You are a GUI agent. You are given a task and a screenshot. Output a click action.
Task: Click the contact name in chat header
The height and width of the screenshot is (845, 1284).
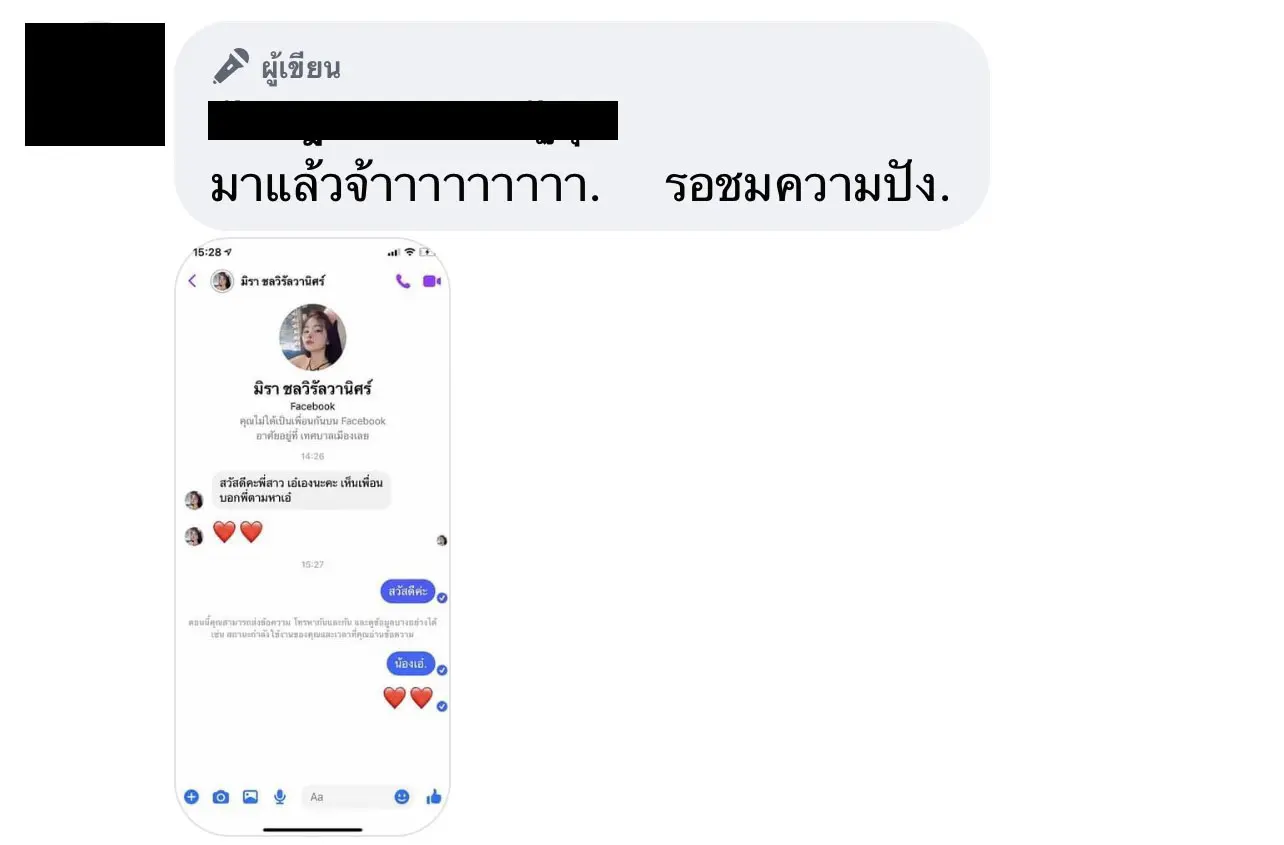(x=283, y=281)
